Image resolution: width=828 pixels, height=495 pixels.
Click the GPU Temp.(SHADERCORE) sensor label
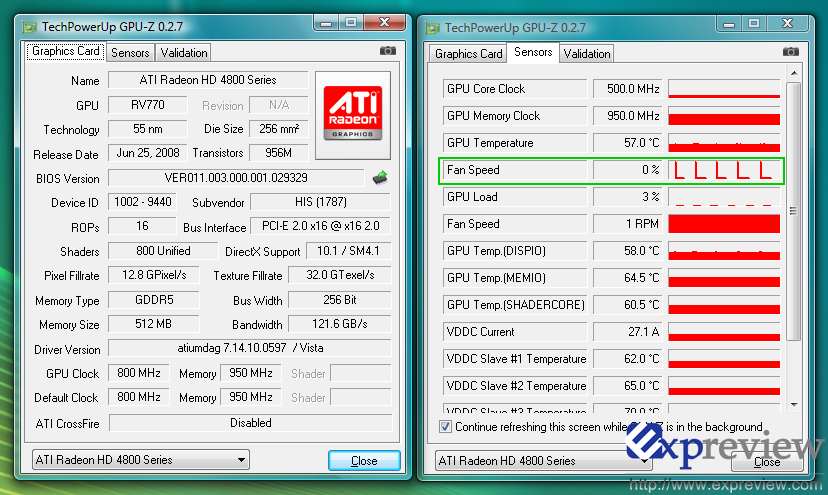[515, 305]
